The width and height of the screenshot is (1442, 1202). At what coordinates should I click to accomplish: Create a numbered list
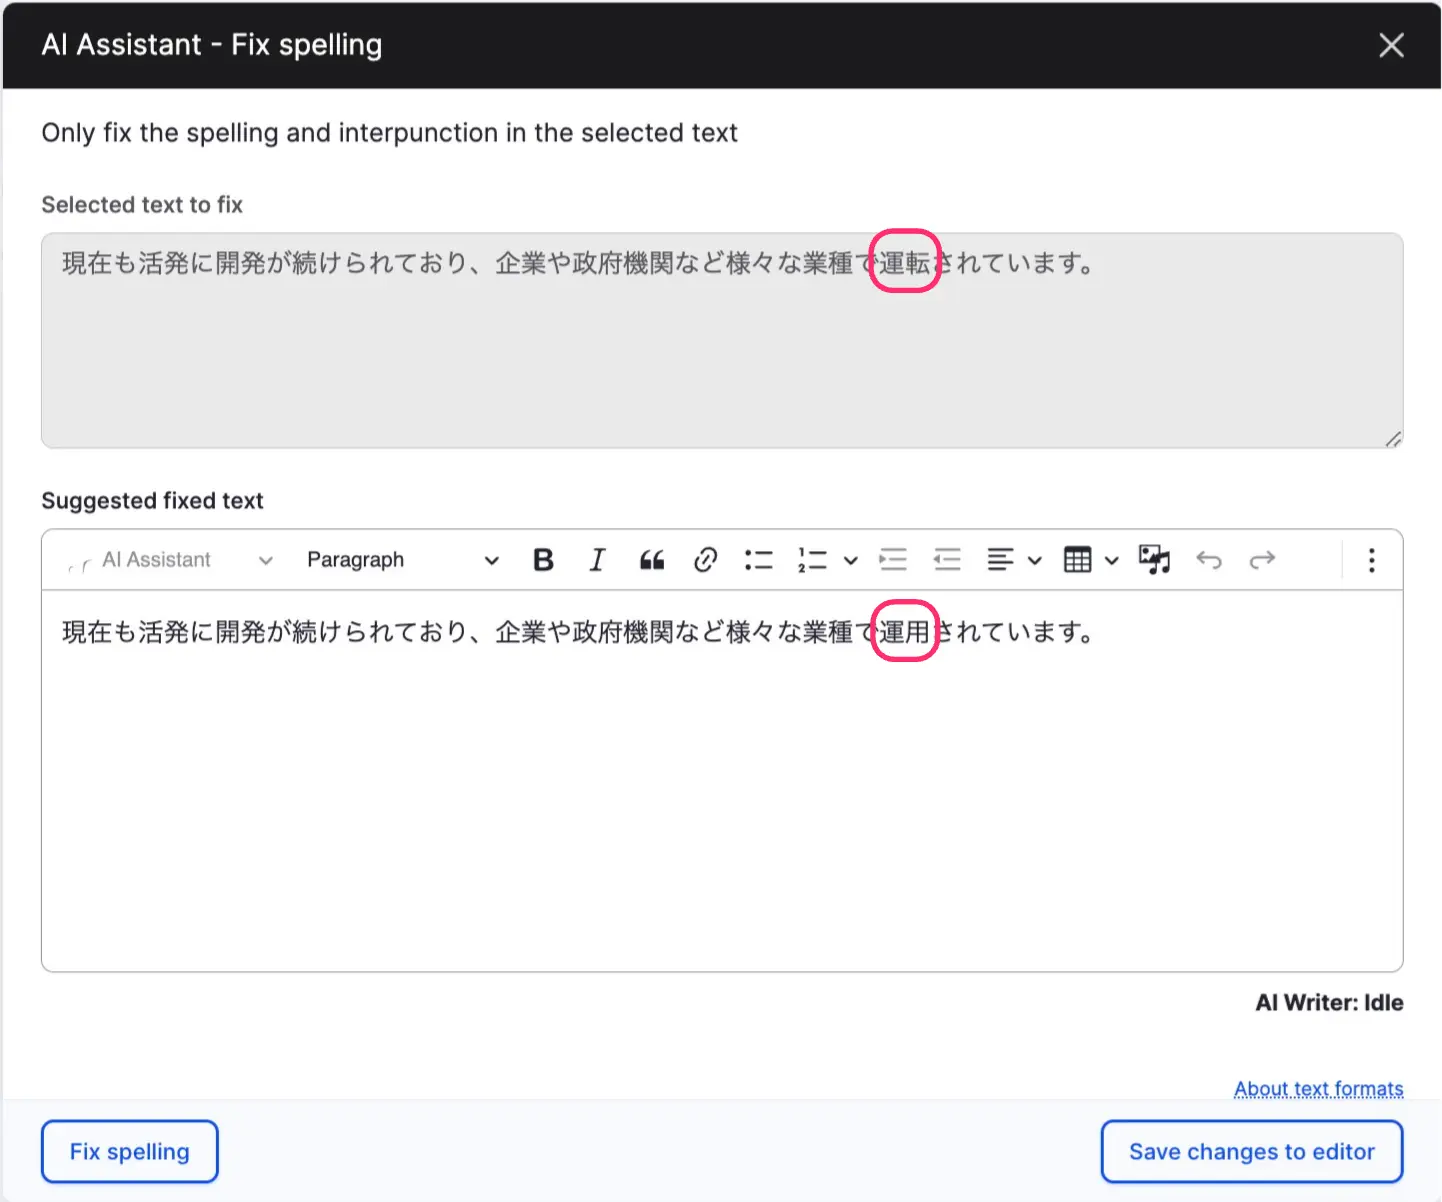pyautogui.click(x=812, y=560)
